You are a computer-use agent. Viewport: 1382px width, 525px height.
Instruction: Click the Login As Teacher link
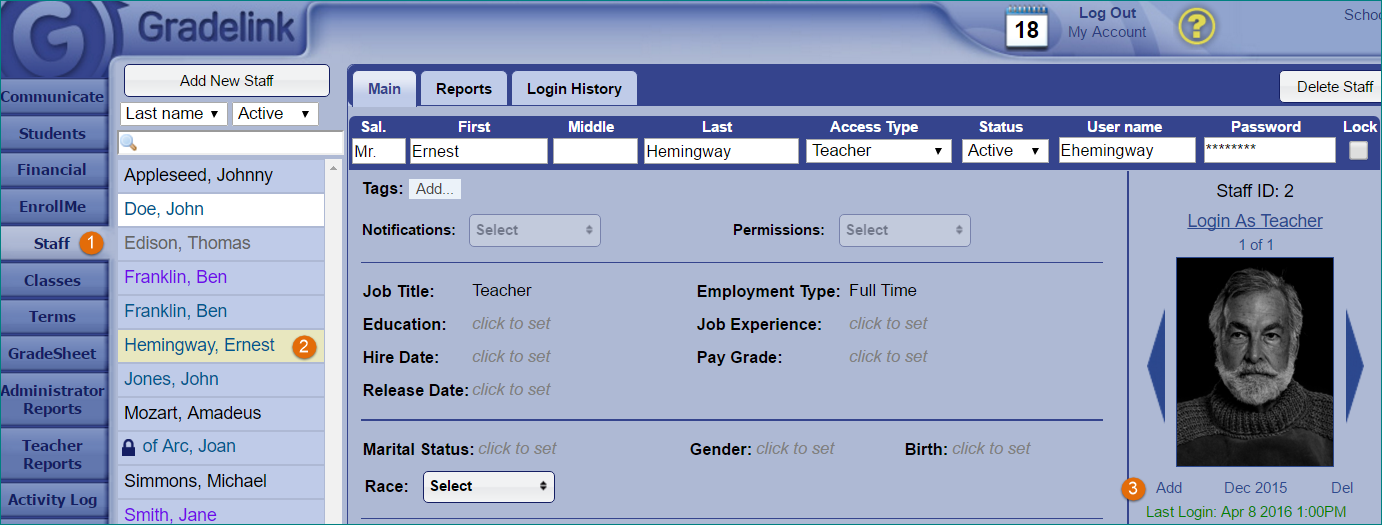click(1255, 221)
